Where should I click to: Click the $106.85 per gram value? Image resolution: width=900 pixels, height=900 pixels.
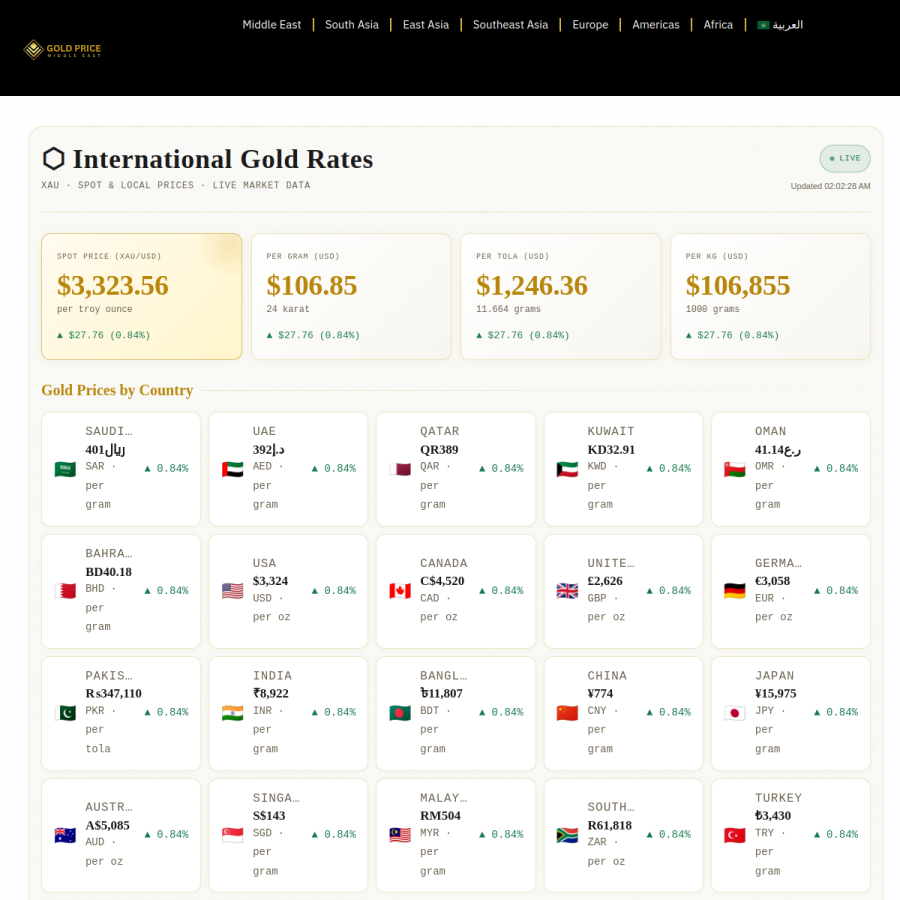point(312,285)
